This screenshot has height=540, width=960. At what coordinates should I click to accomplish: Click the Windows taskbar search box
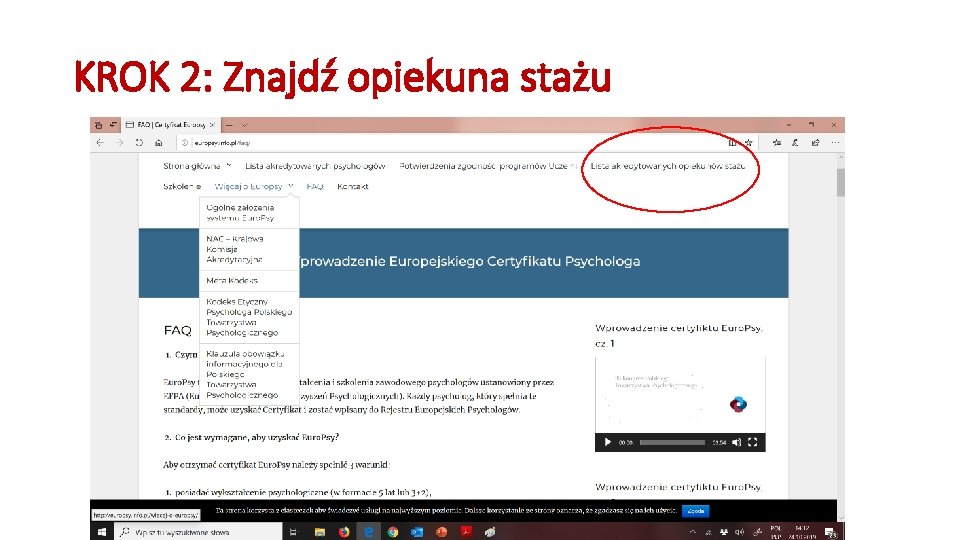pyautogui.click(x=198, y=532)
